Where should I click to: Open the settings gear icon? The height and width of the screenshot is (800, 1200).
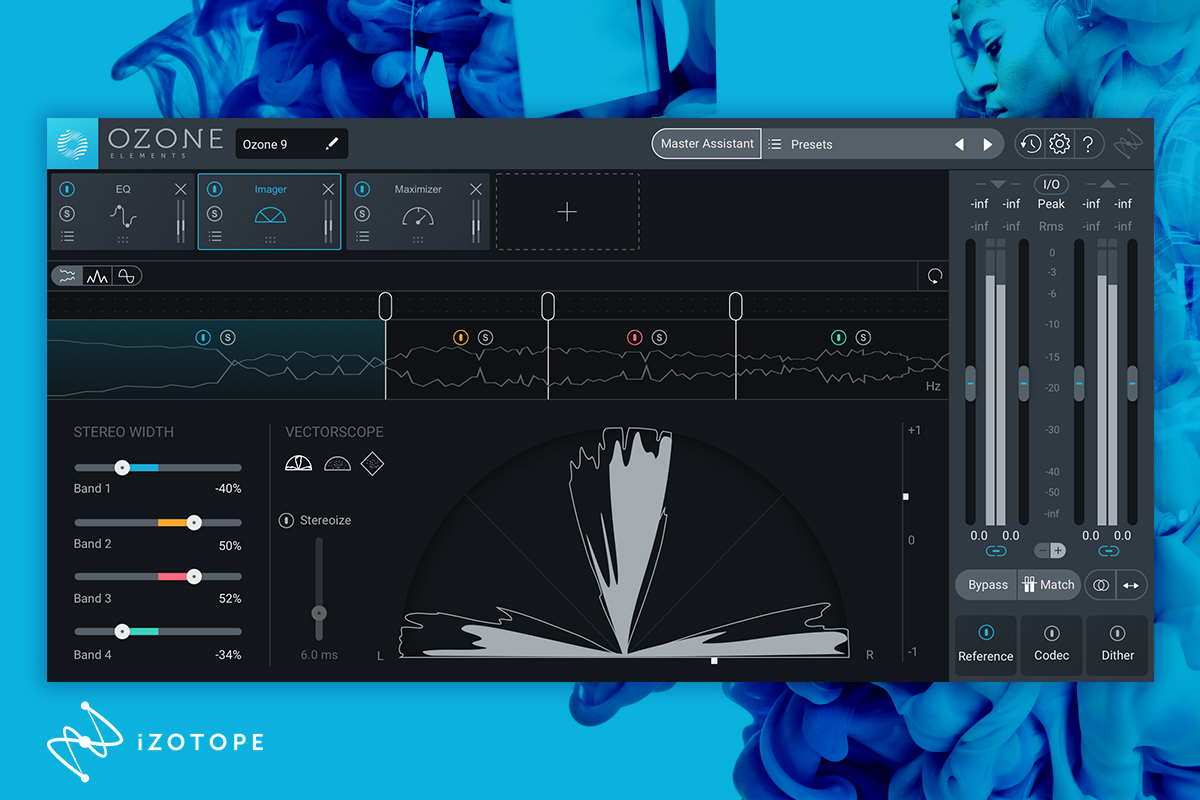pyautogui.click(x=1059, y=144)
